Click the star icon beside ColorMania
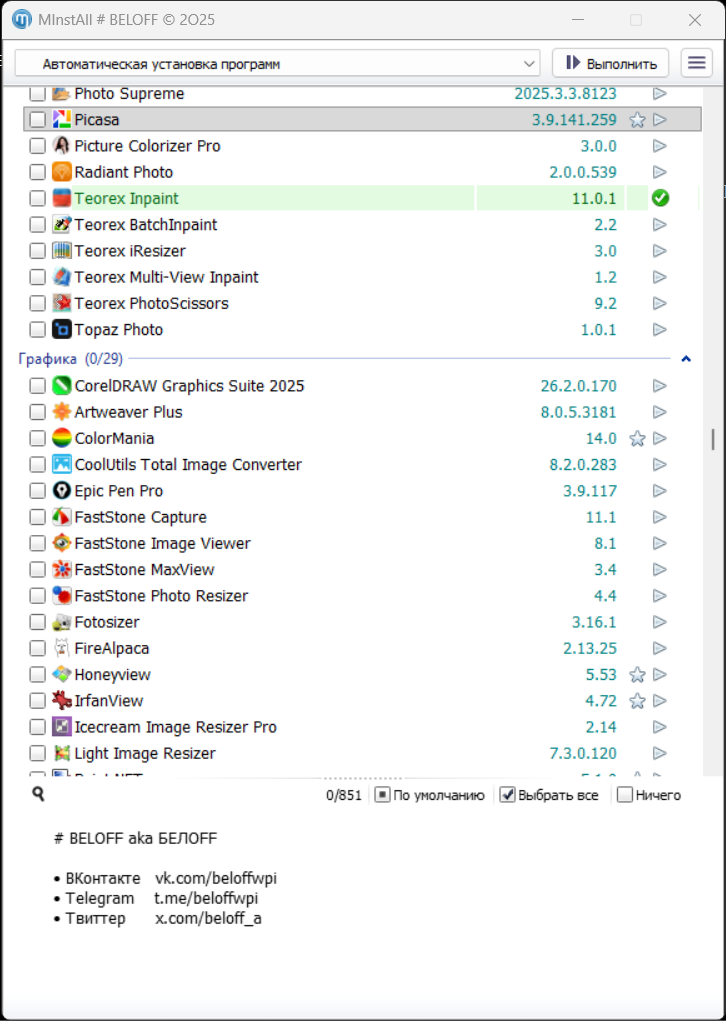 (x=637, y=438)
